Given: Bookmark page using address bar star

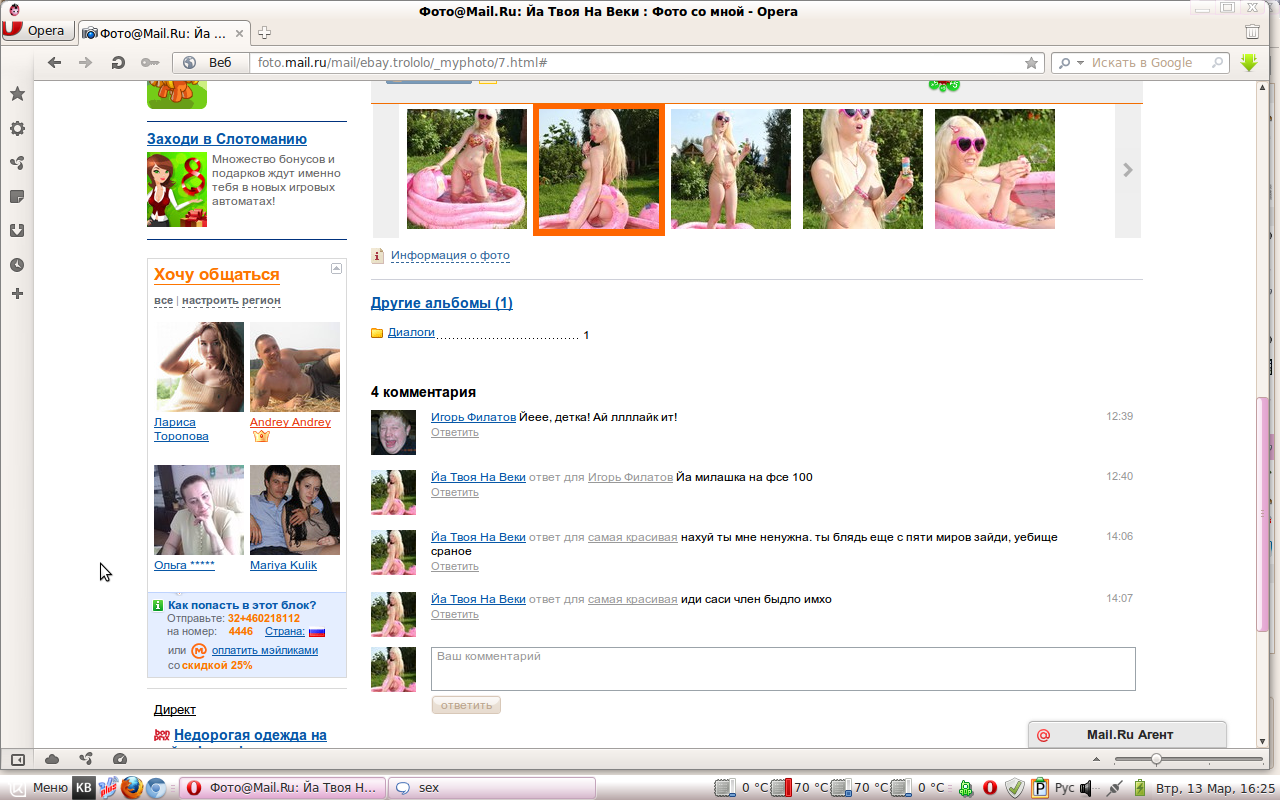Looking at the screenshot, I should point(1031,63).
